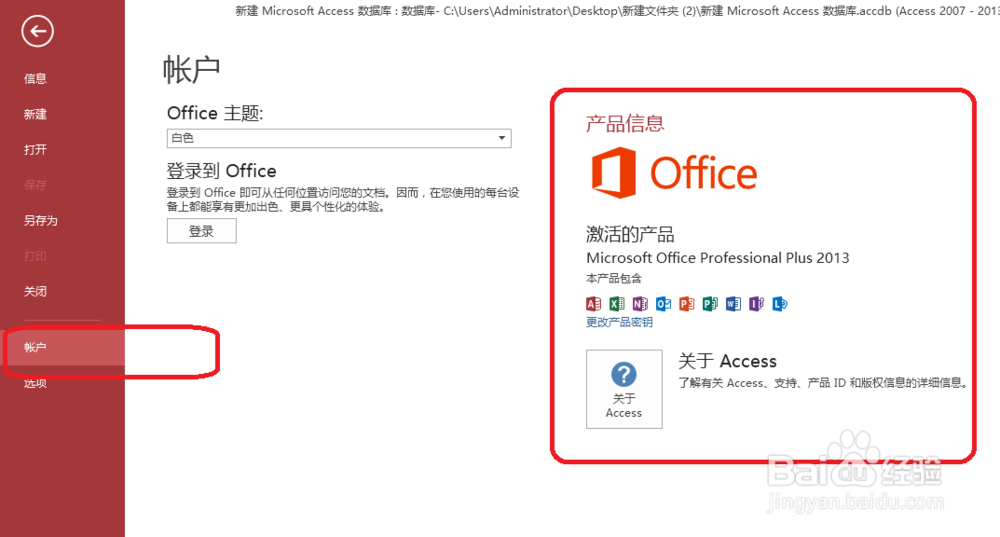1000x537 pixels.
Task: Open the Office 主题 dropdown
Action: (339, 138)
